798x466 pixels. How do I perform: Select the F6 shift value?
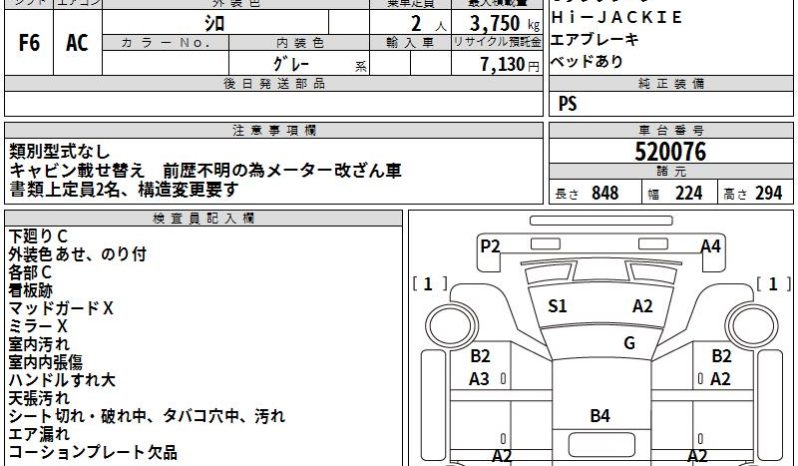[29, 43]
